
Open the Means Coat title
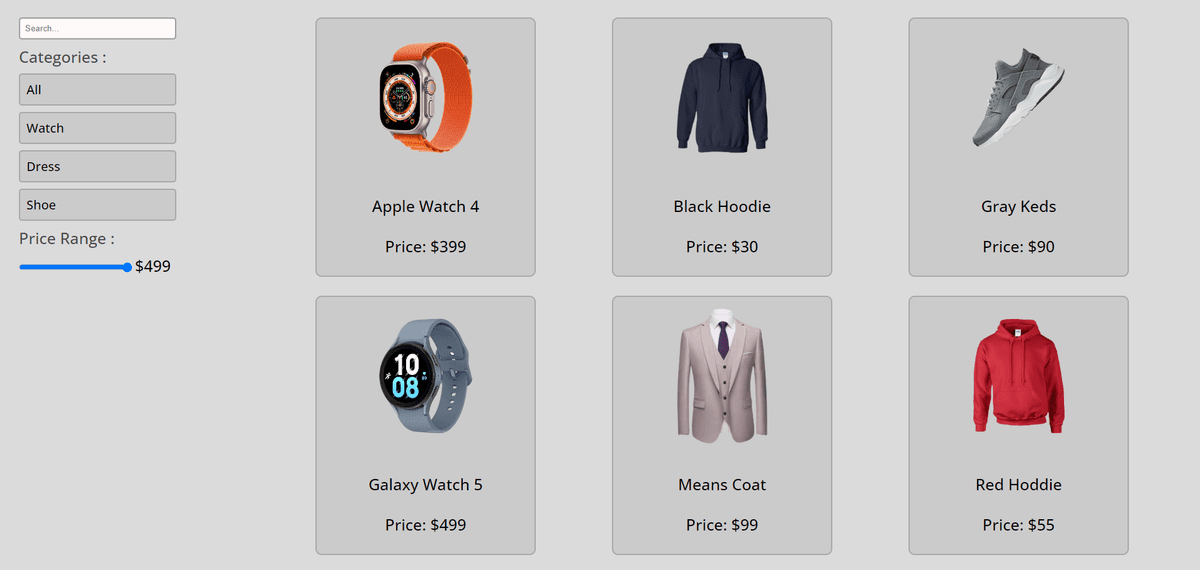click(722, 485)
